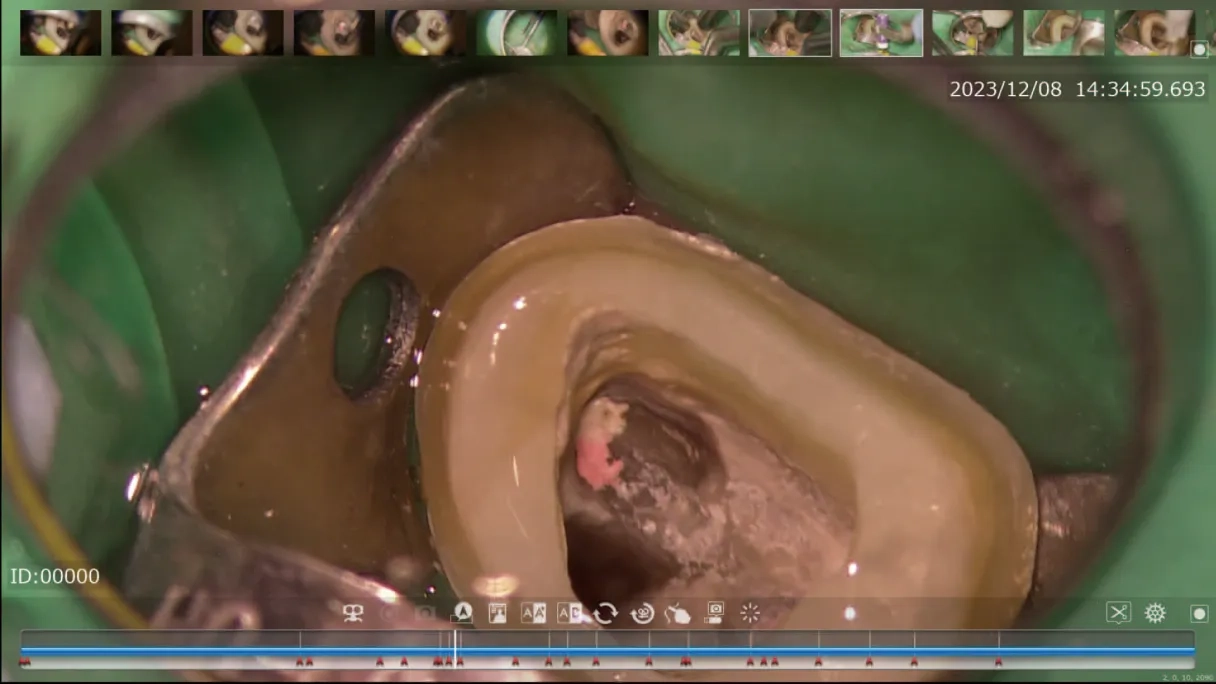
Task: Select the first thumbnail in top strip
Action: (60, 32)
